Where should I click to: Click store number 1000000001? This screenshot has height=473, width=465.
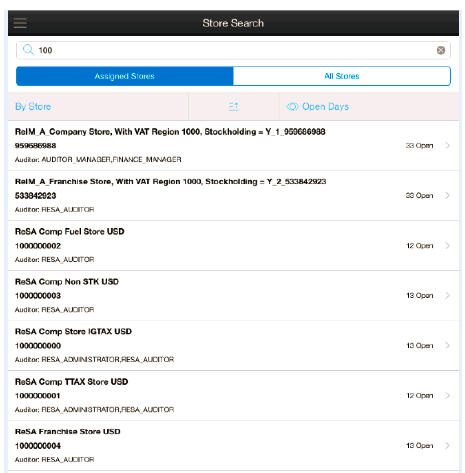tap(37, 396)
